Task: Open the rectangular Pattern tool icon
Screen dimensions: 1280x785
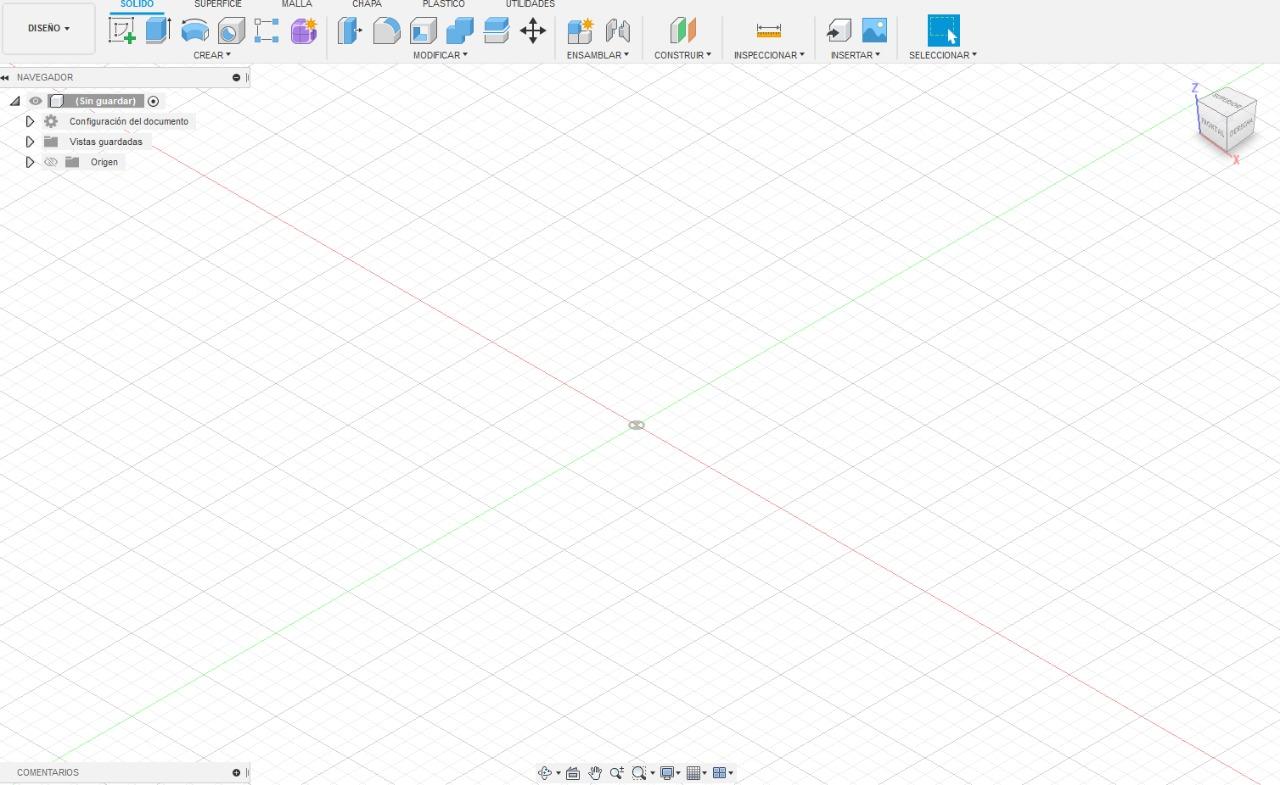Action: pos(266,31)
